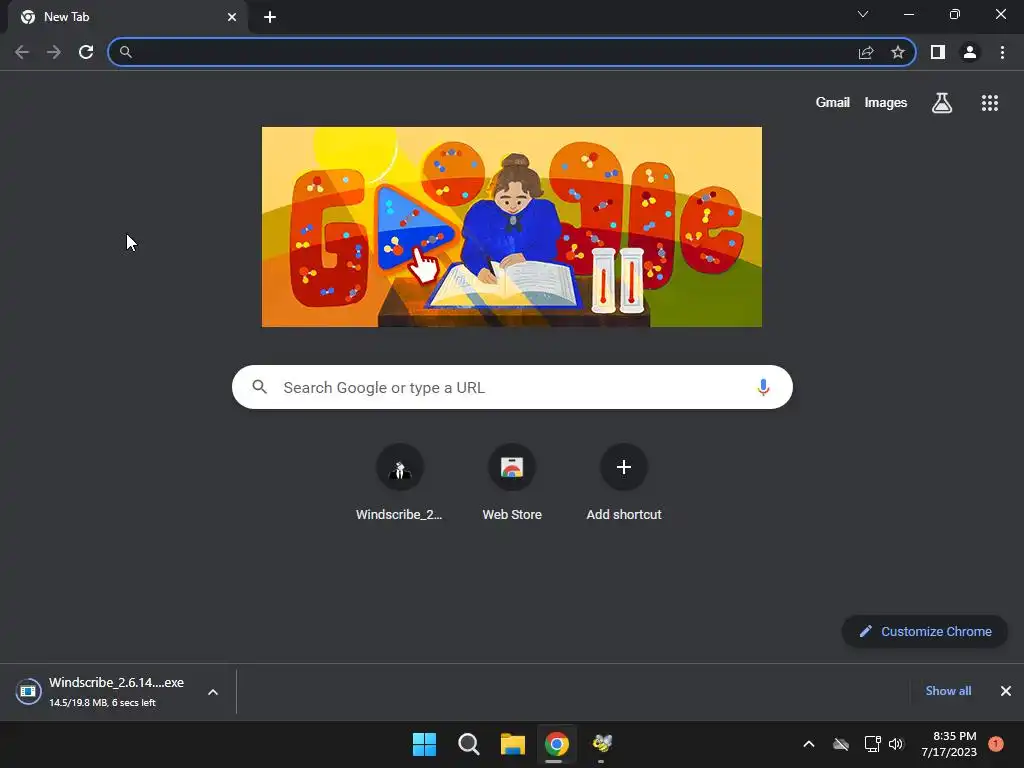Screen dimensions: 1024x768
Task: Click the Chrome taskbar icon
Action: point(556,744)
